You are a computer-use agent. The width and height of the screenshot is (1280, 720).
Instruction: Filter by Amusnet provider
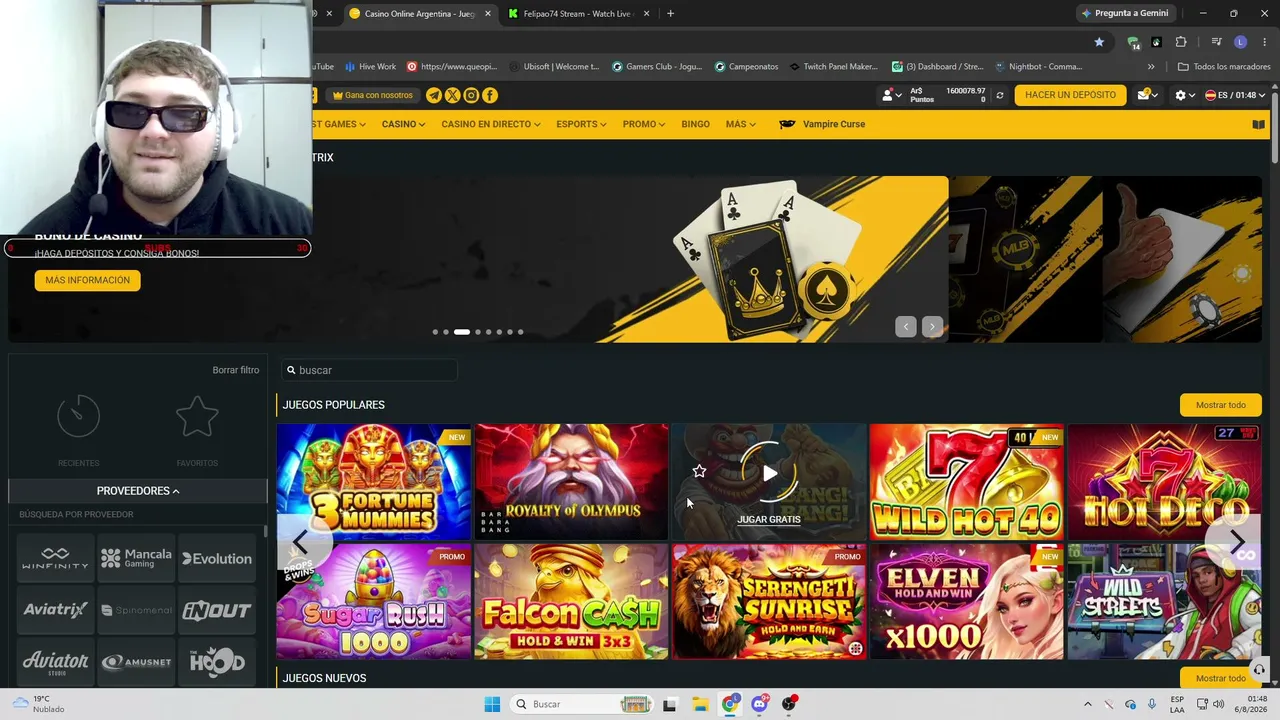pos(136,662)
